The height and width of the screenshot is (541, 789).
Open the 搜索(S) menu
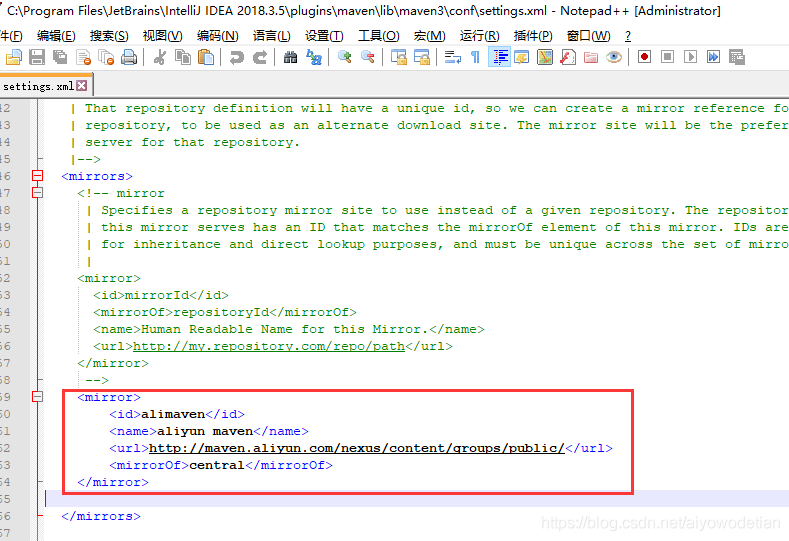109,36
